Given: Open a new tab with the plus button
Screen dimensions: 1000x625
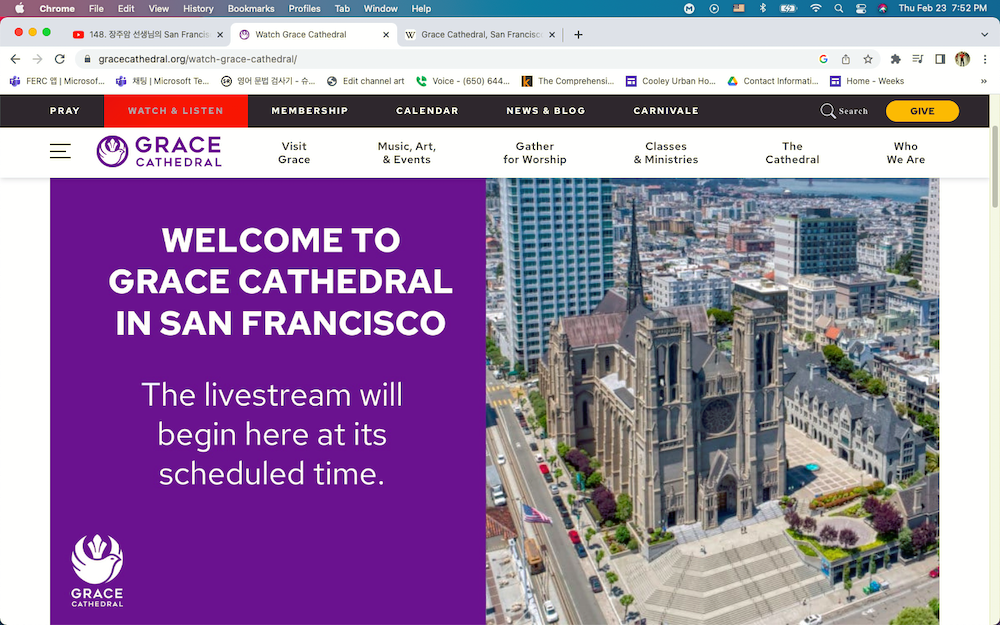Looking at the screenshot, I should pyautogui.click(x=578, y=34).
